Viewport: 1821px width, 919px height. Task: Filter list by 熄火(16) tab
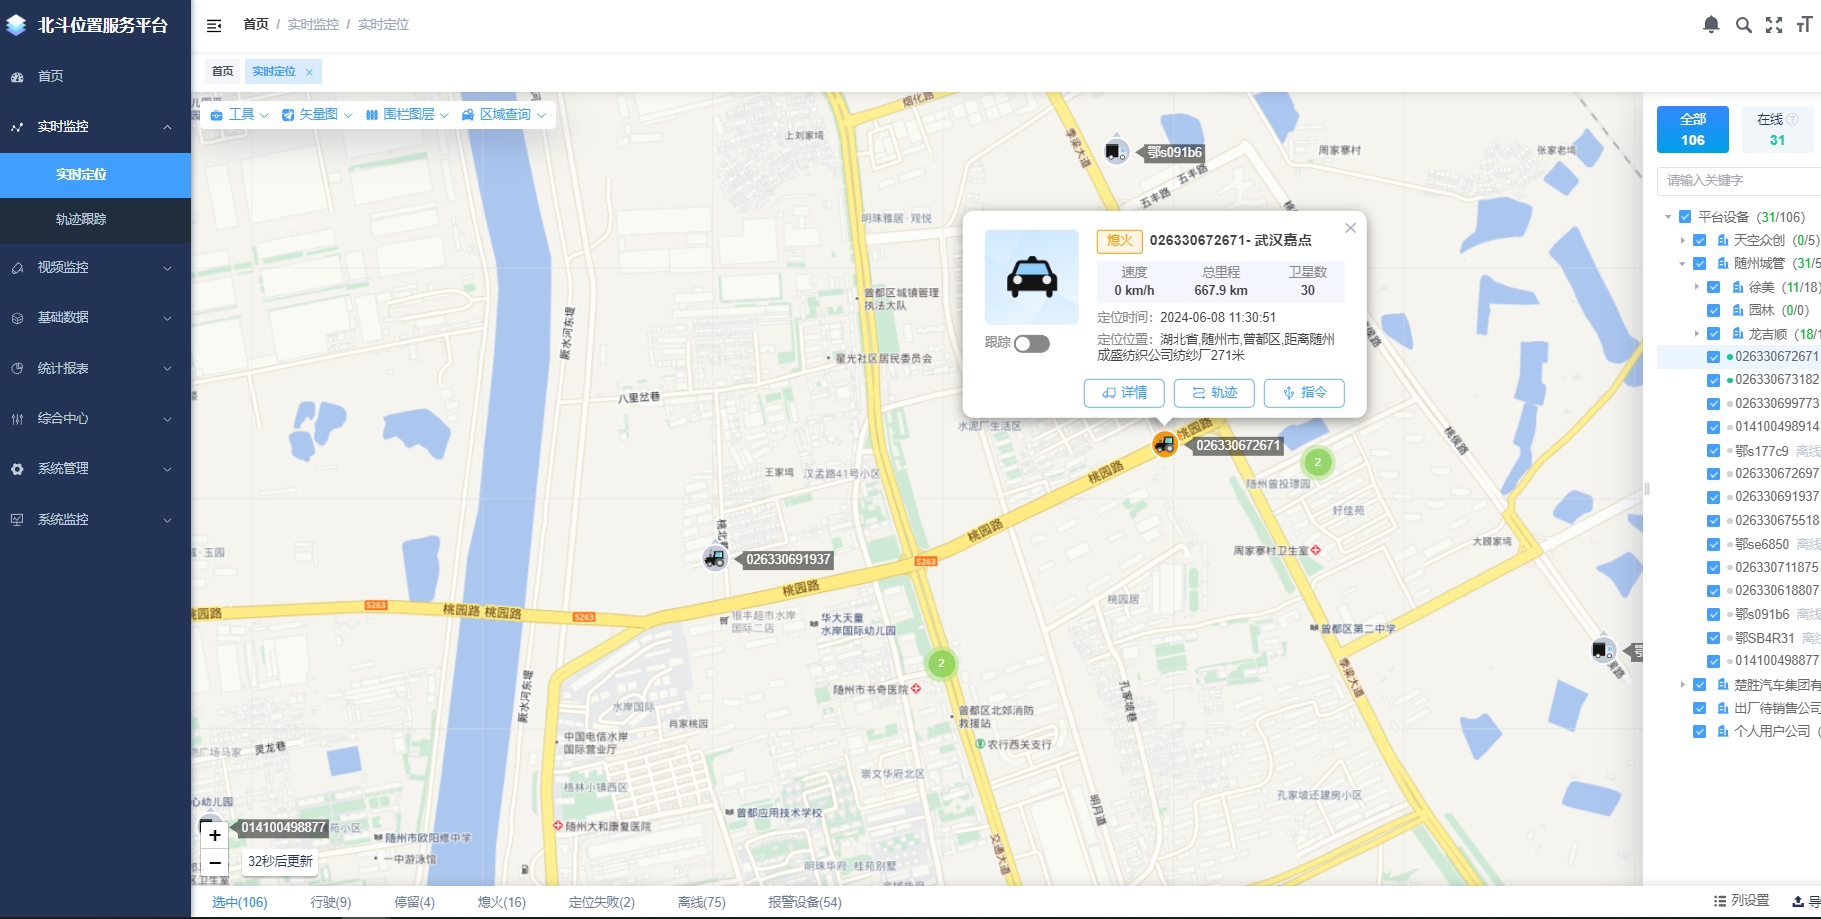pos(502,902)
